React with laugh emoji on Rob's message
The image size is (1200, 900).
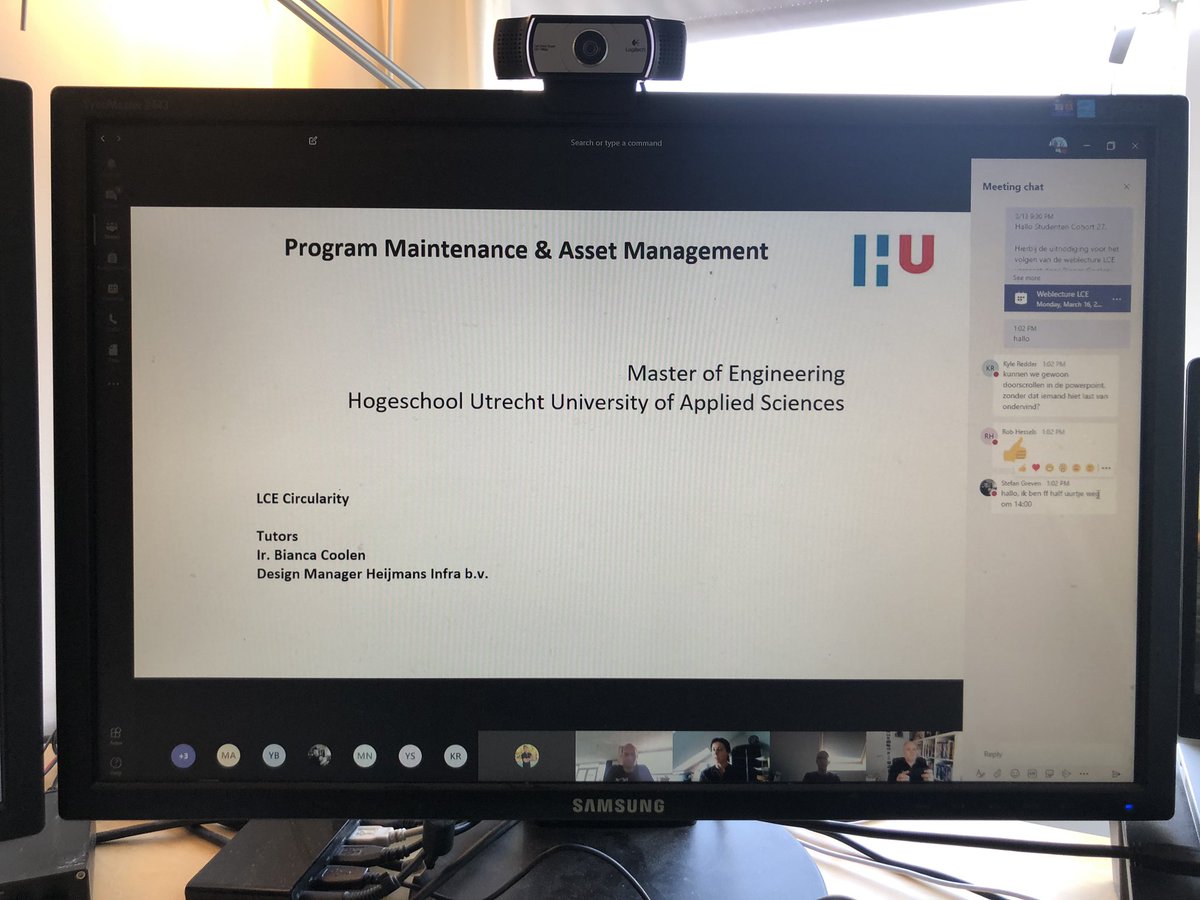(1050, 467)
